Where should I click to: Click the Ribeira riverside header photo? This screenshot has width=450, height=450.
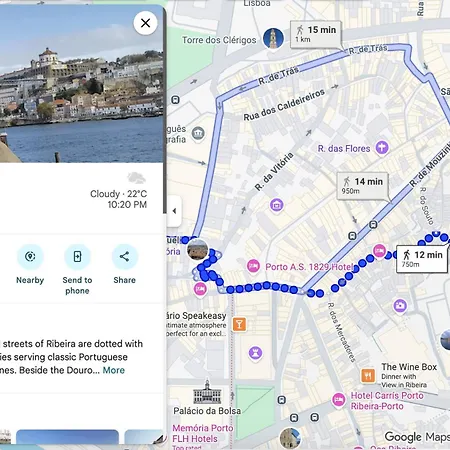pyautogui.click(x=82, y=83)
